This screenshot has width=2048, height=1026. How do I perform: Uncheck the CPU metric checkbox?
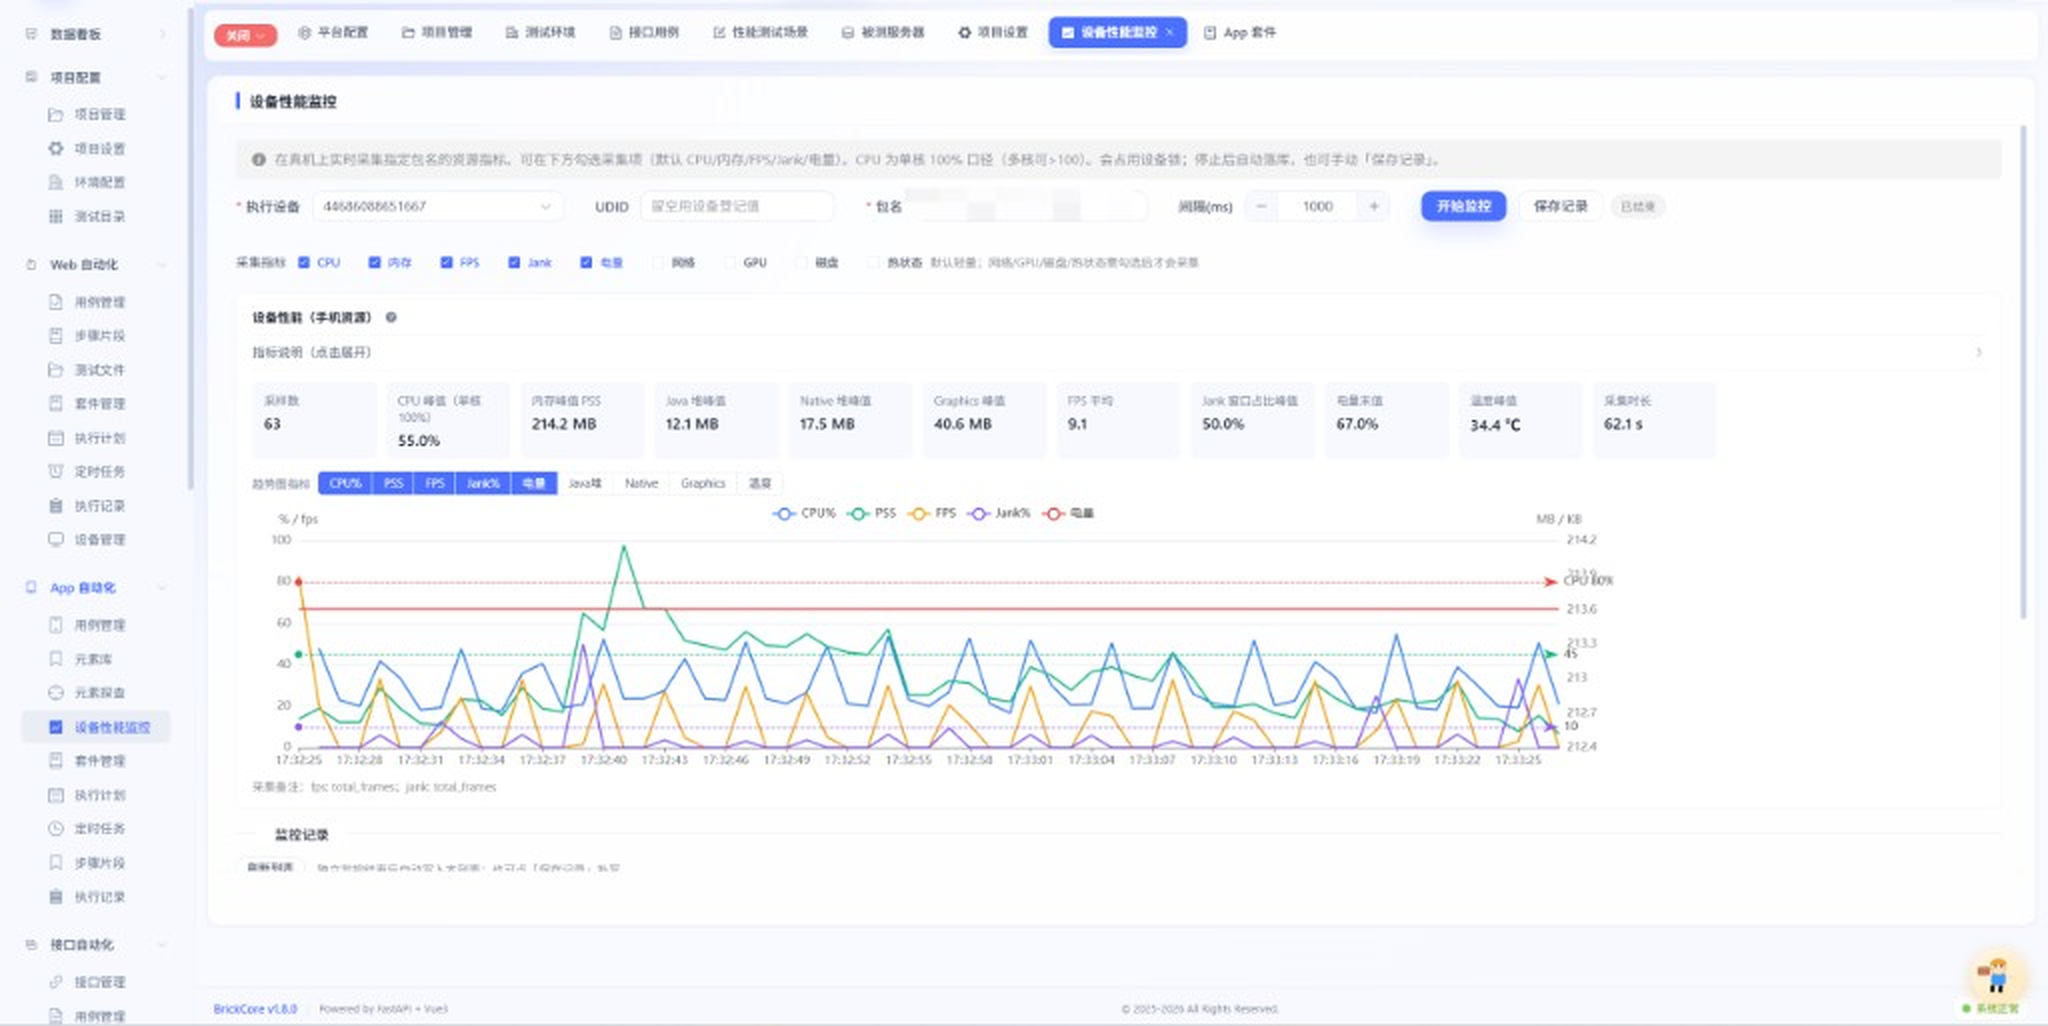pyautogui.click(x=304, y=263)
